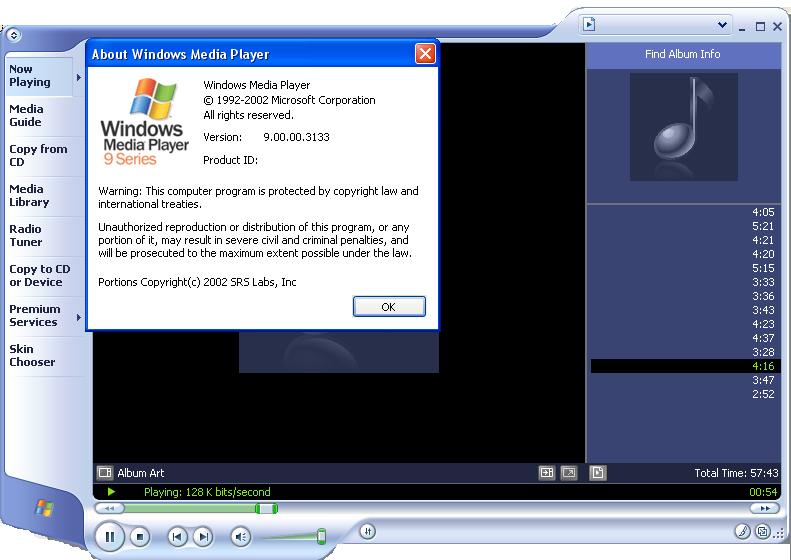Fast forward using the seek bar's right arrows
Image resolution: width=791 pixels, height=560 pixels.
click(765, 509)
